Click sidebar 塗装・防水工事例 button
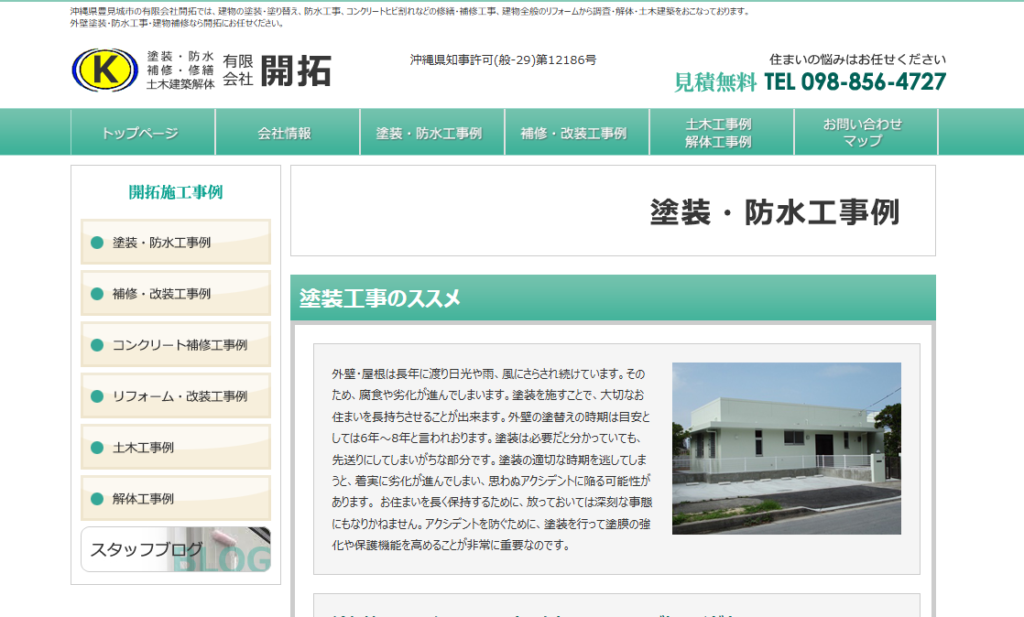 (175, 243)
